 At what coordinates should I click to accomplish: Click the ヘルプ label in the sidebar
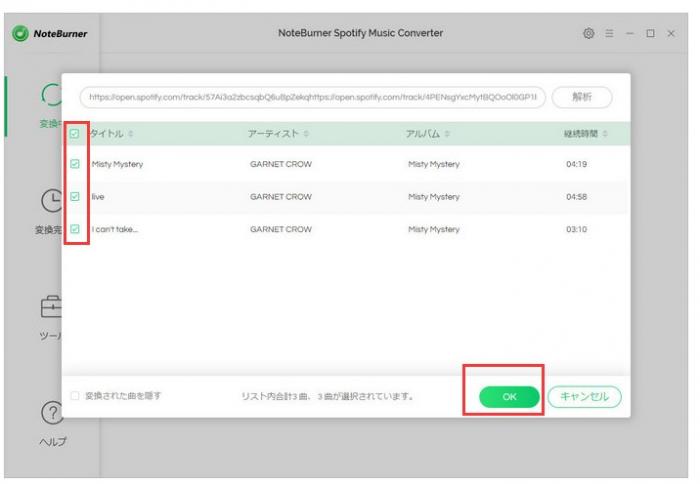(x=53, y=442)
